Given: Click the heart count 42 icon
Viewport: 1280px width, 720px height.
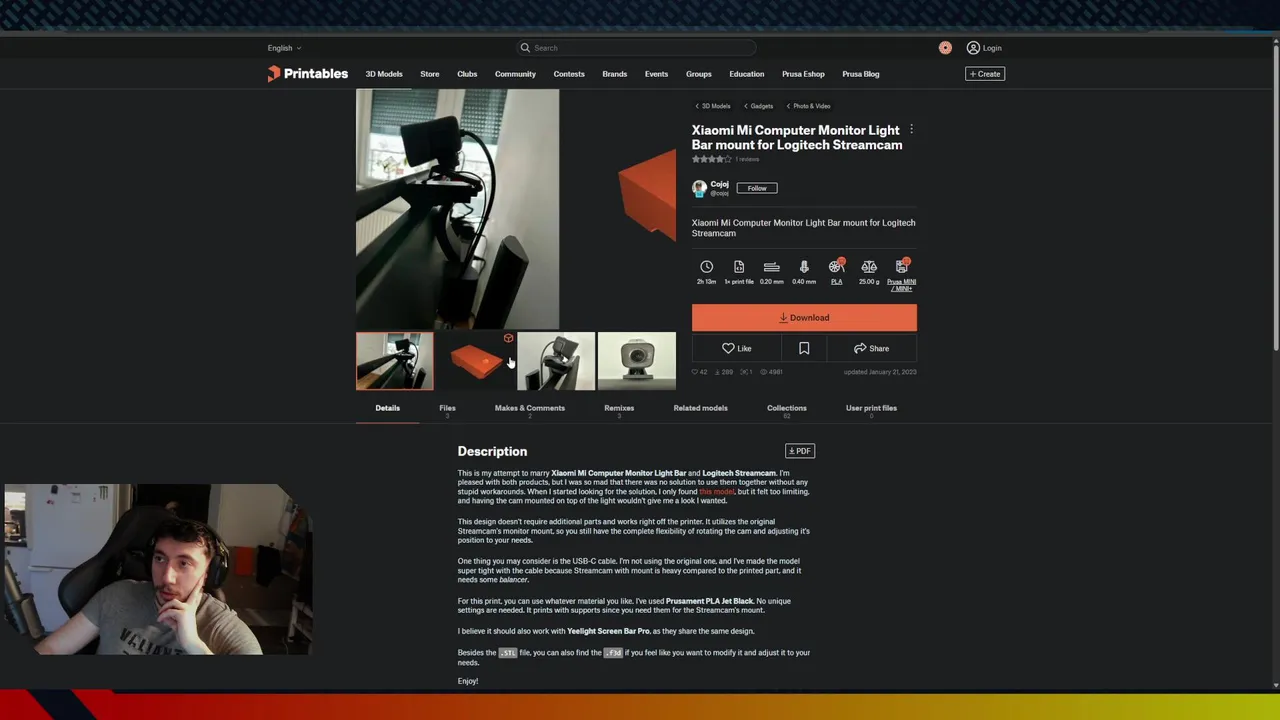Looking at the screenshot, I should (x=695, y=372).
